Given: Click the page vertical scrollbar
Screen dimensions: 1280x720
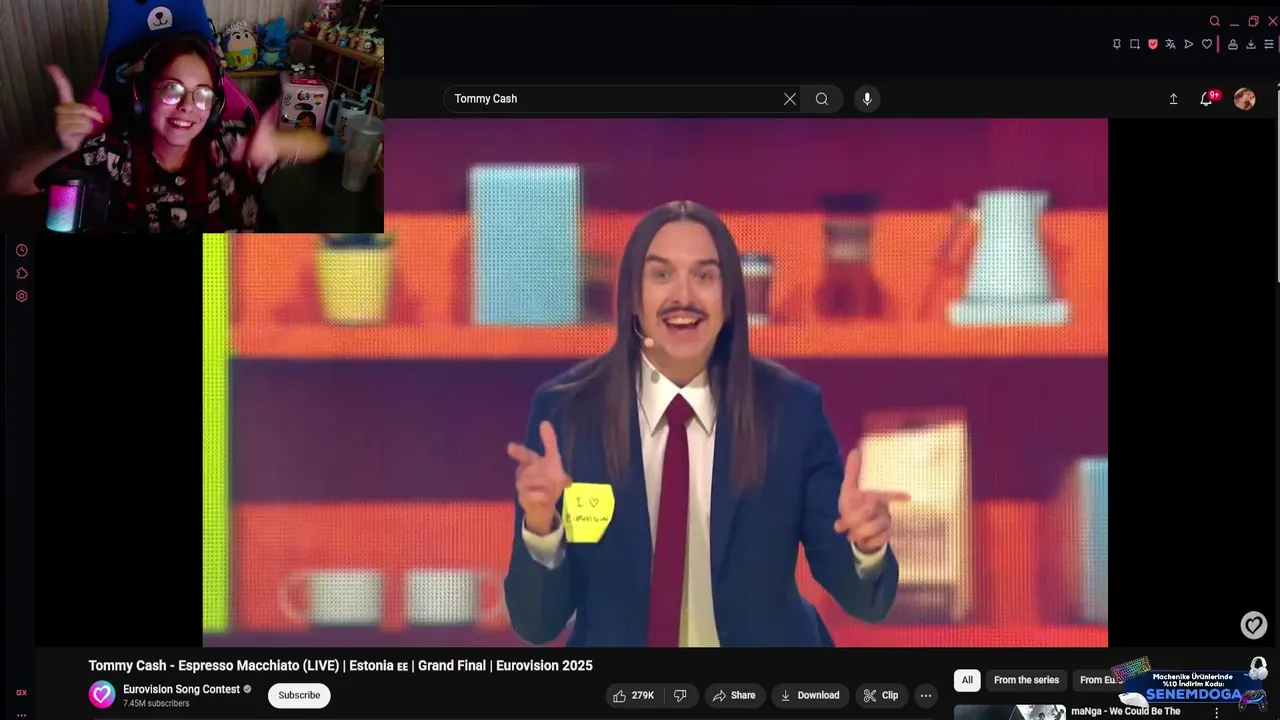Looking at the screenshot, I should pyautogui.click(x=1277, y=185).
